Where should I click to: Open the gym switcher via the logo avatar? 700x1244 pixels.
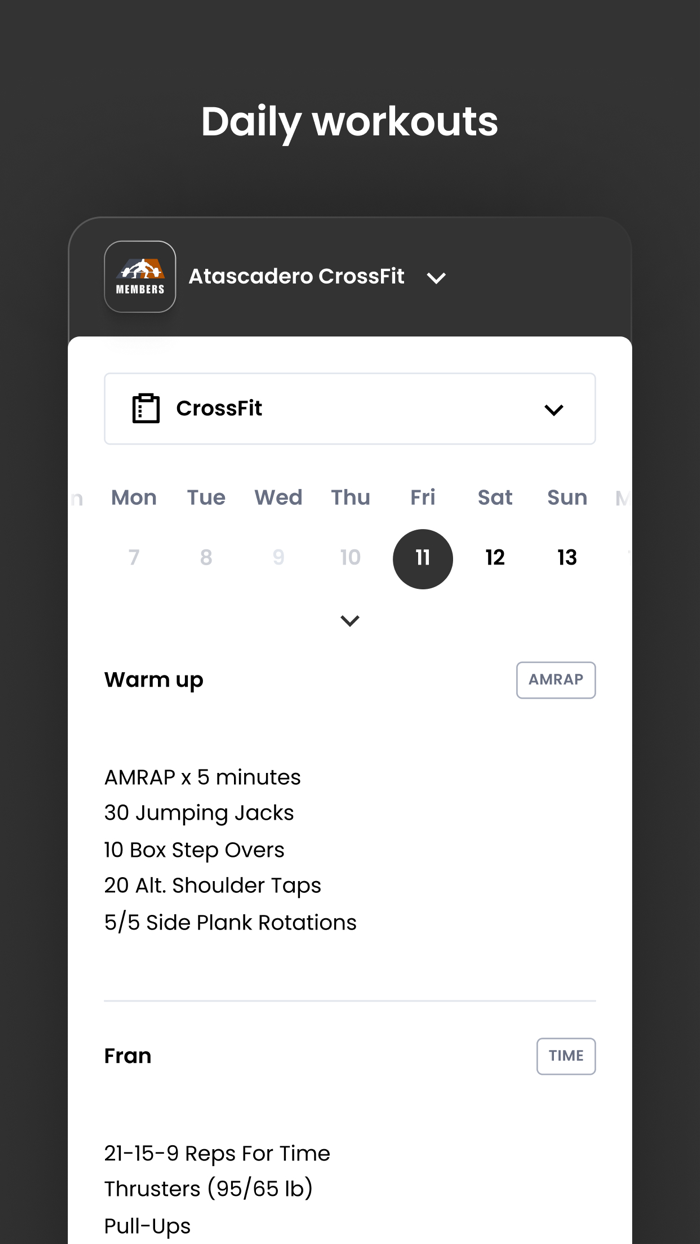point(140,276)
